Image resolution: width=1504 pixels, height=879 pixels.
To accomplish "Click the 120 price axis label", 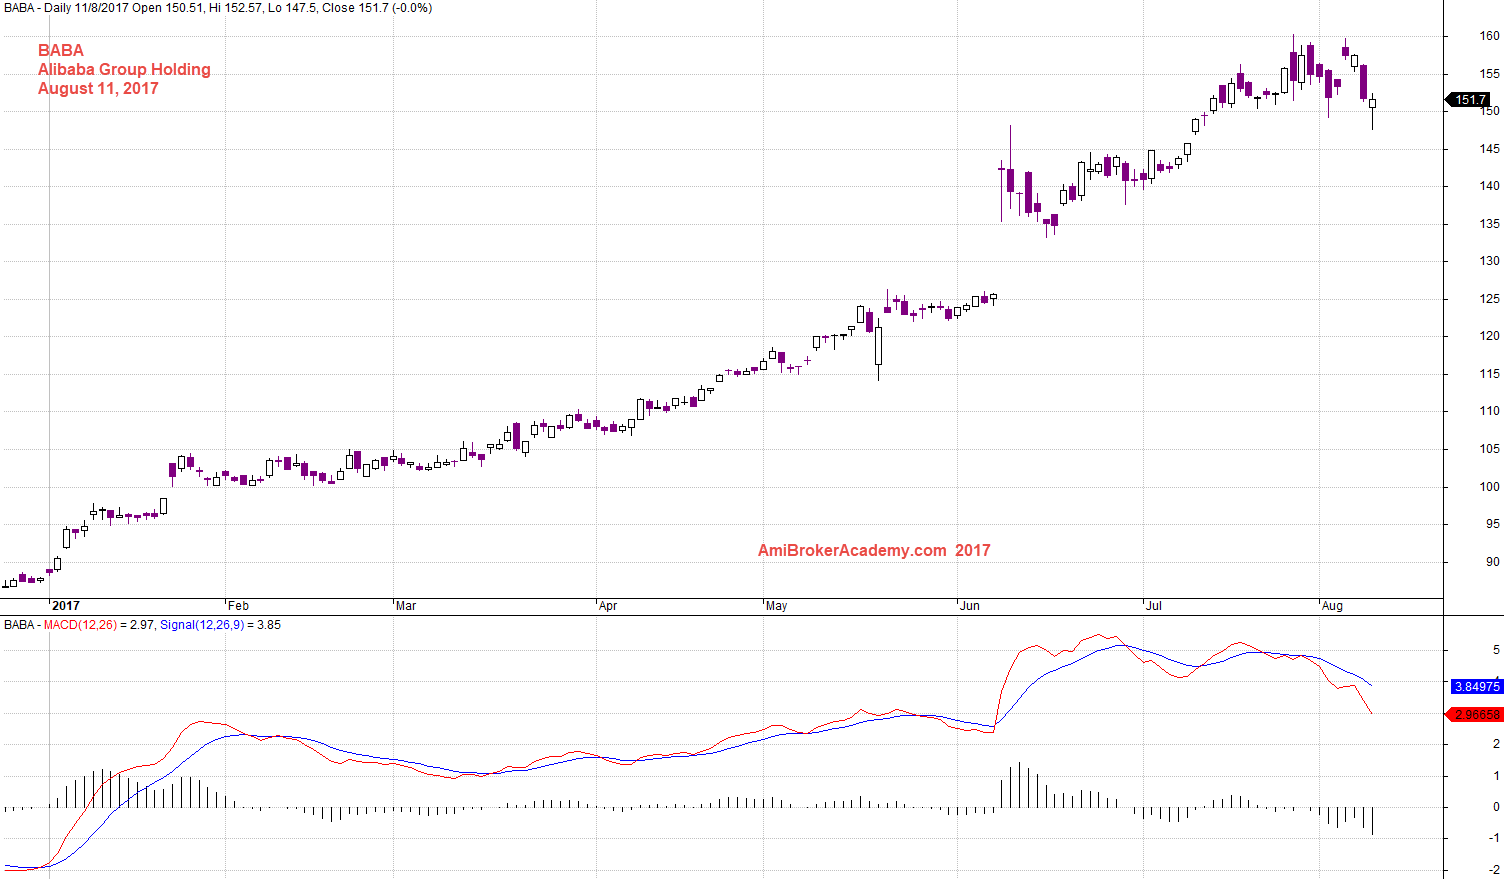I will tap(1489, 336).
